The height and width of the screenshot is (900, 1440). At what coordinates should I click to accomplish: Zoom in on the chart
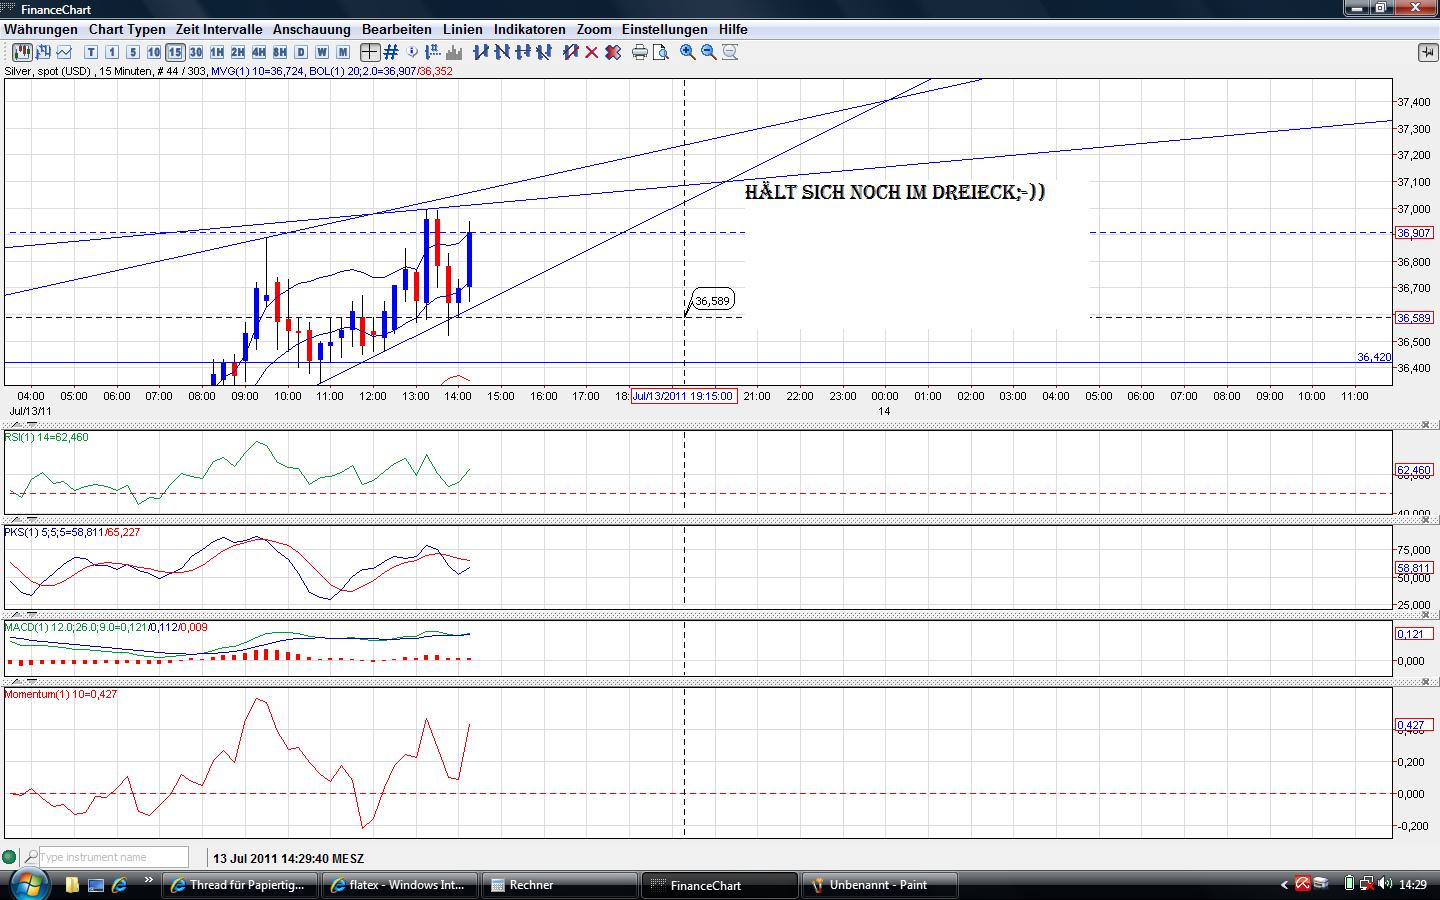pyautogui.click(x=688, y=52)
